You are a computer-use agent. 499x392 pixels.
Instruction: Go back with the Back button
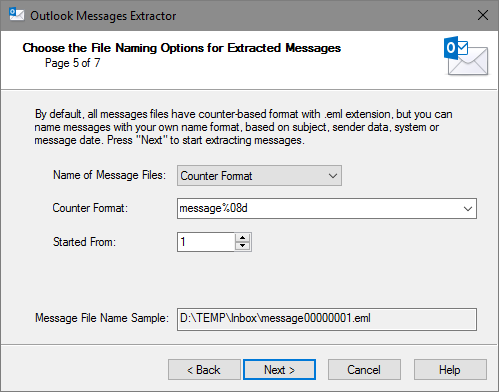point(204,370)
